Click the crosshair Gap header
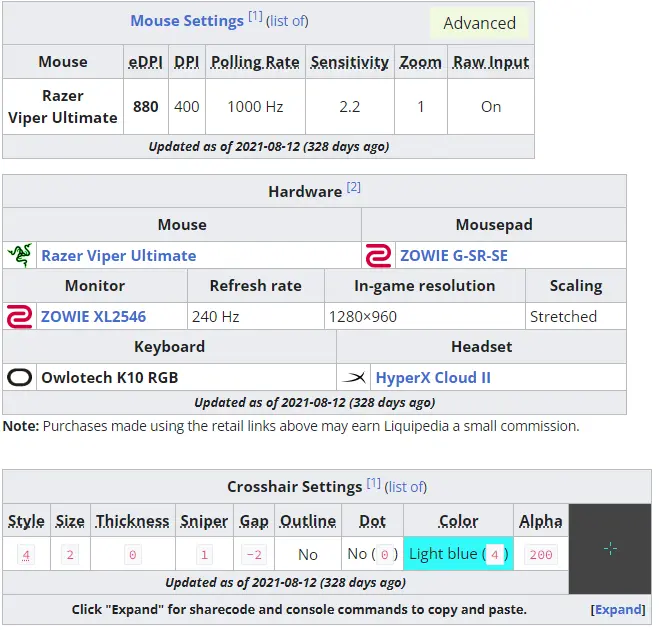659x630 pixels. (254, 521)
